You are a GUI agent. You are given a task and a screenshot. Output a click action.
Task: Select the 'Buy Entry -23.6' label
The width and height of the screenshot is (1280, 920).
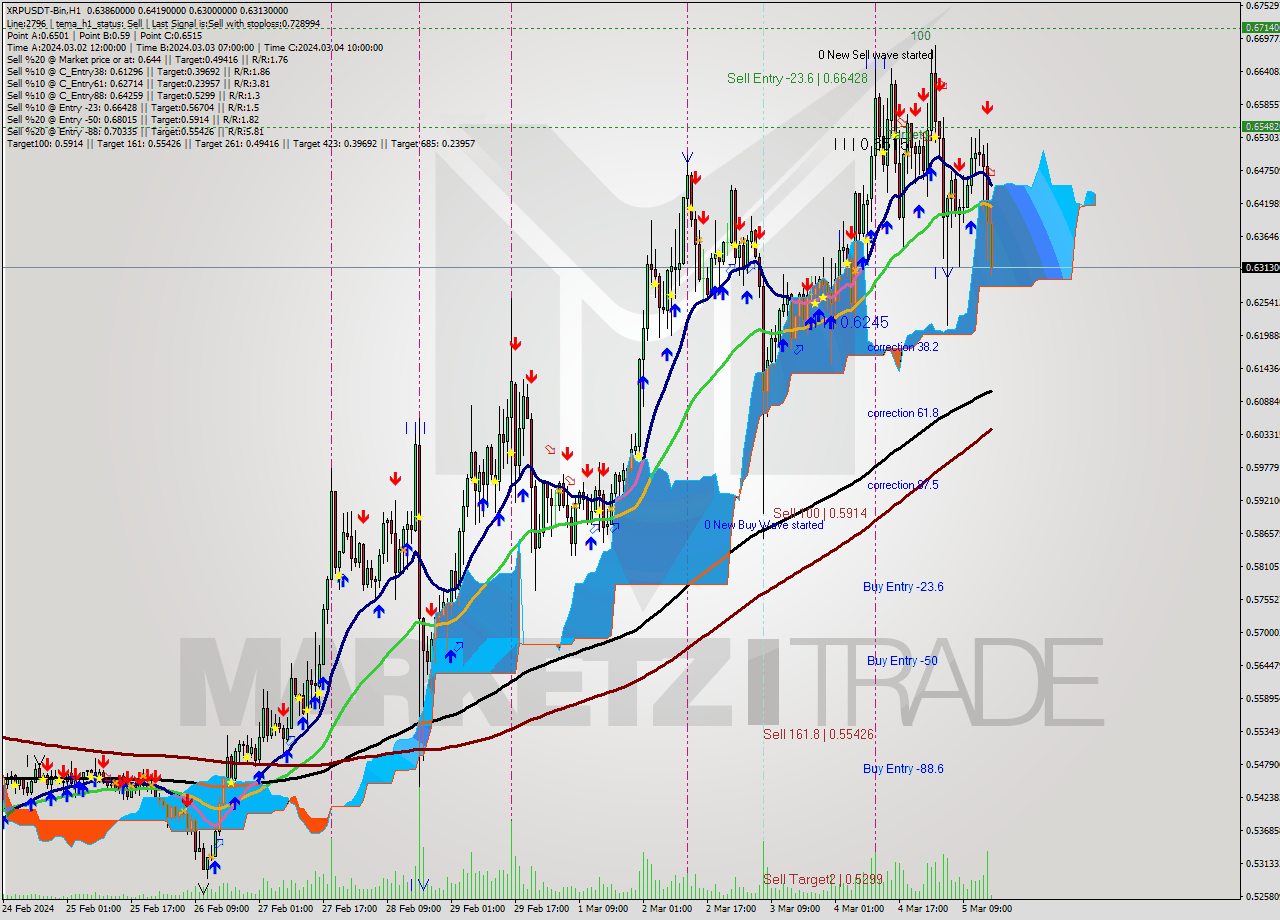903,587
